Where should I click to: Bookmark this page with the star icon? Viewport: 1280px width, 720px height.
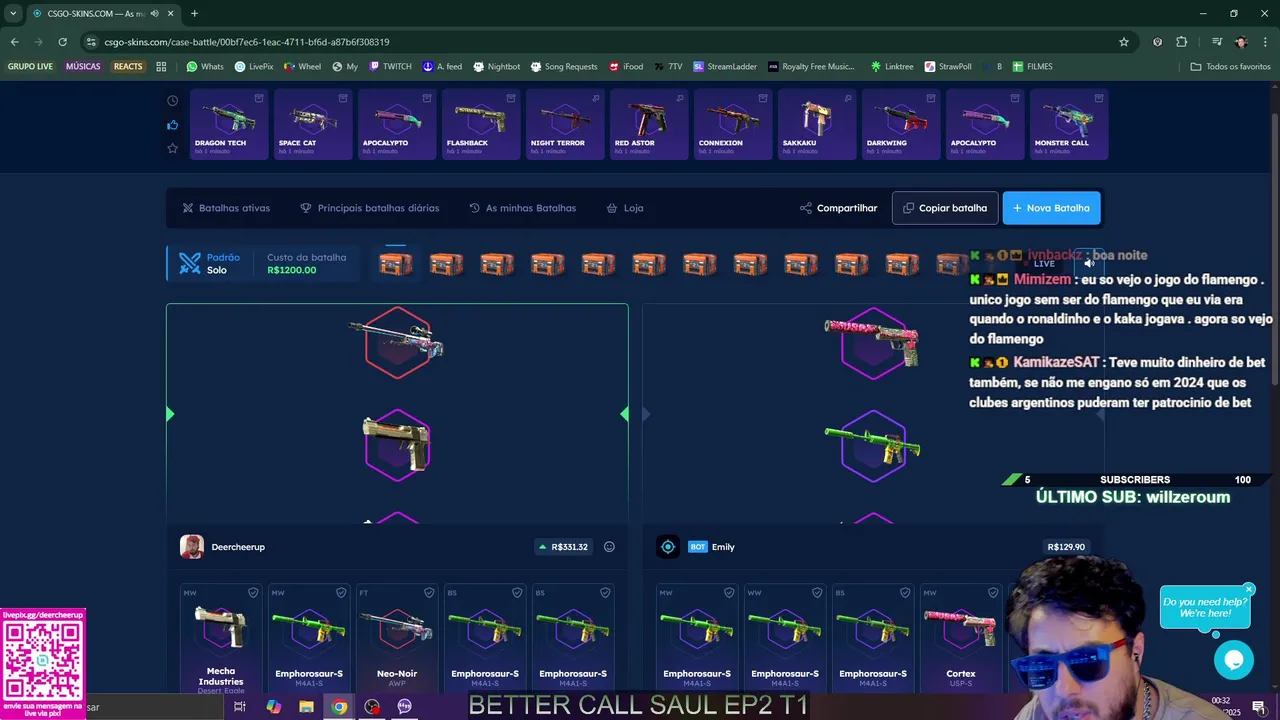point(1124,42)
